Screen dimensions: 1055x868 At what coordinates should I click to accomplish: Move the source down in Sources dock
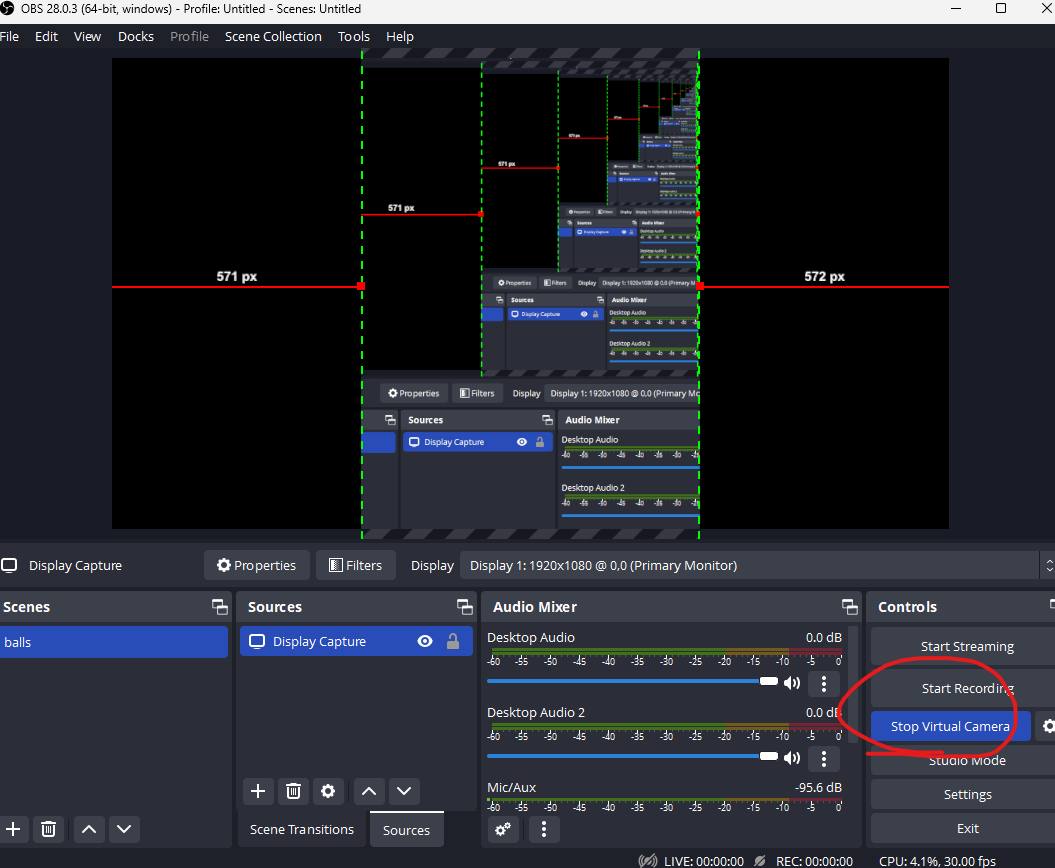[x=404, y=791]
